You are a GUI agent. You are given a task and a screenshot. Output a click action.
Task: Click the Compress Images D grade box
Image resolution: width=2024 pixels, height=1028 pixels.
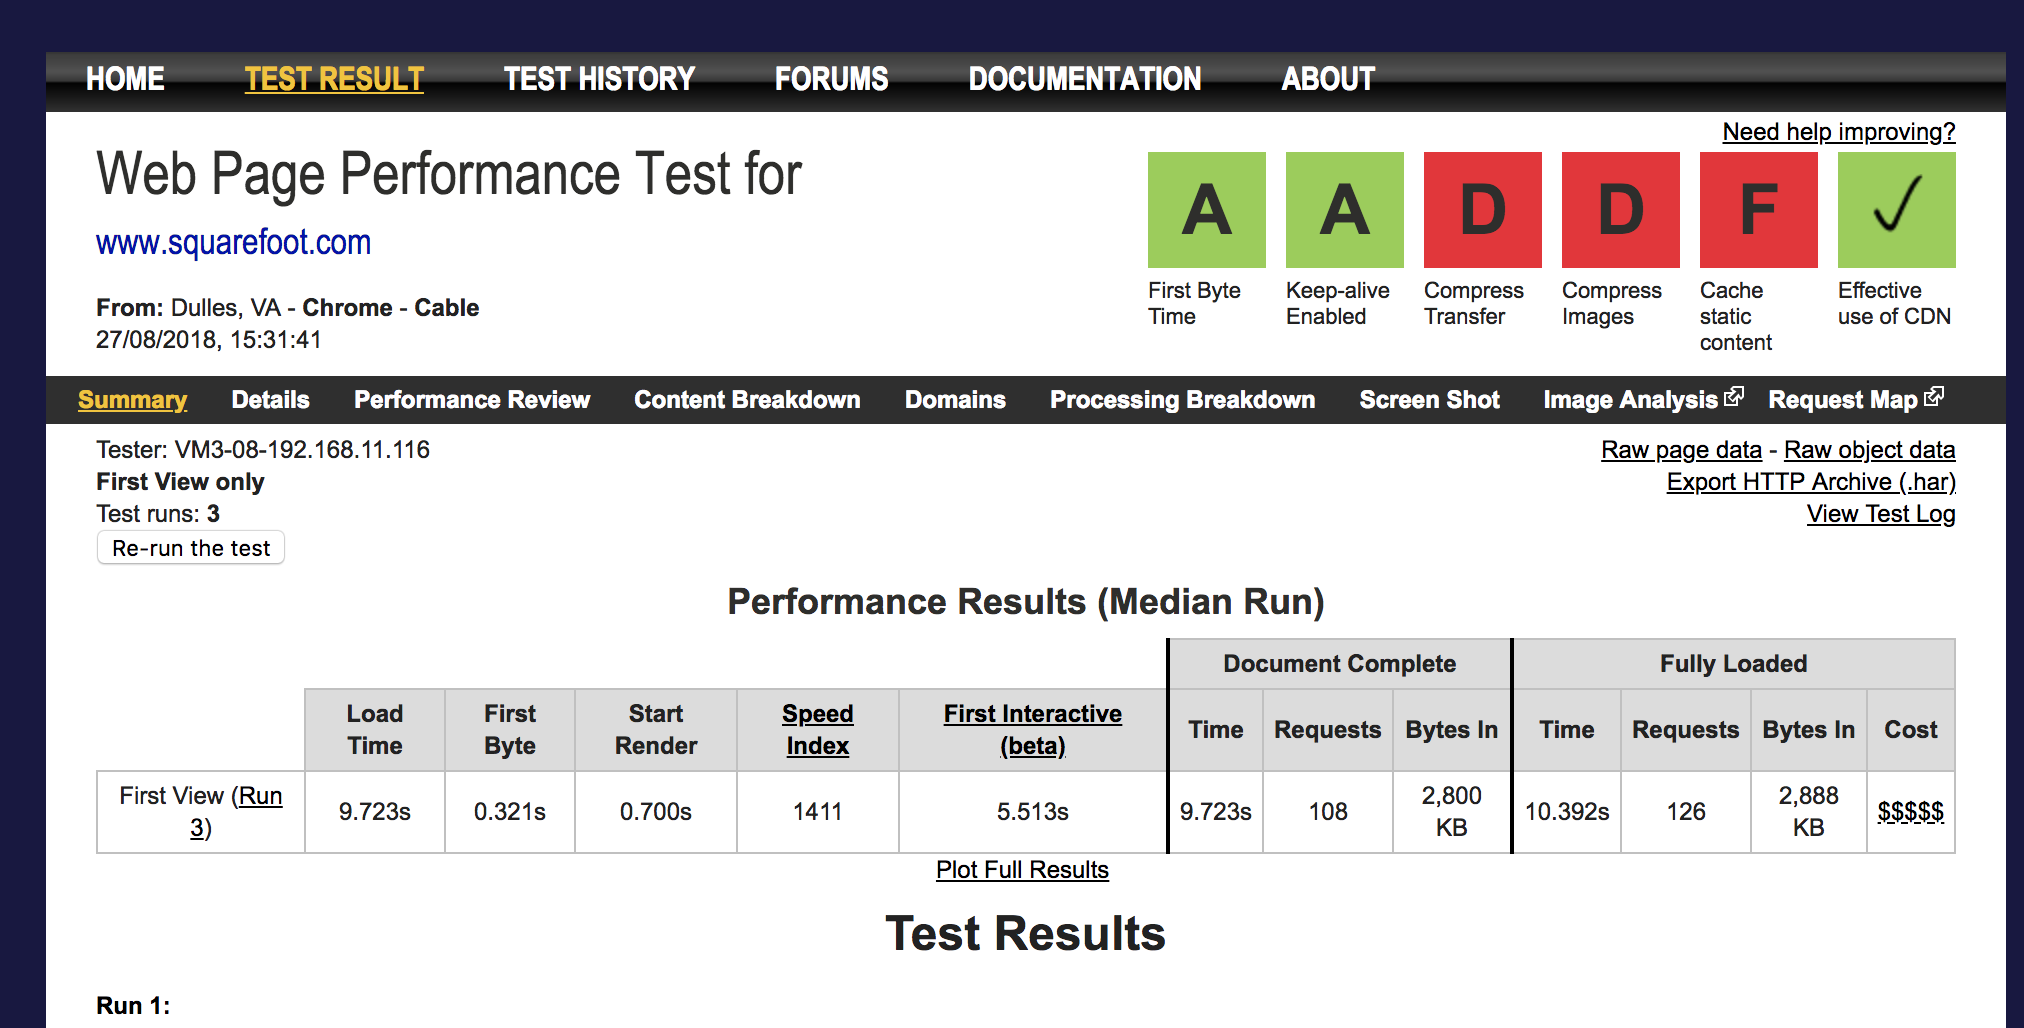(x=1620, y=210)
